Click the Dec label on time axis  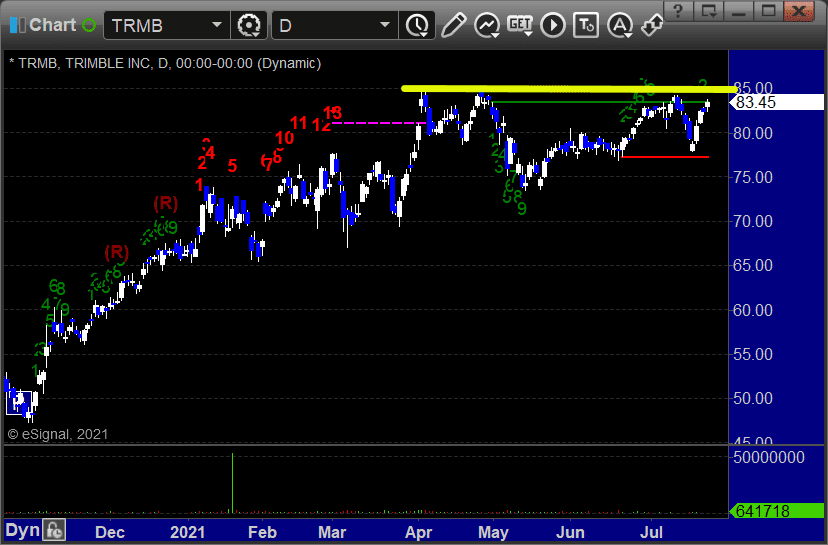[x=110, y=532]
